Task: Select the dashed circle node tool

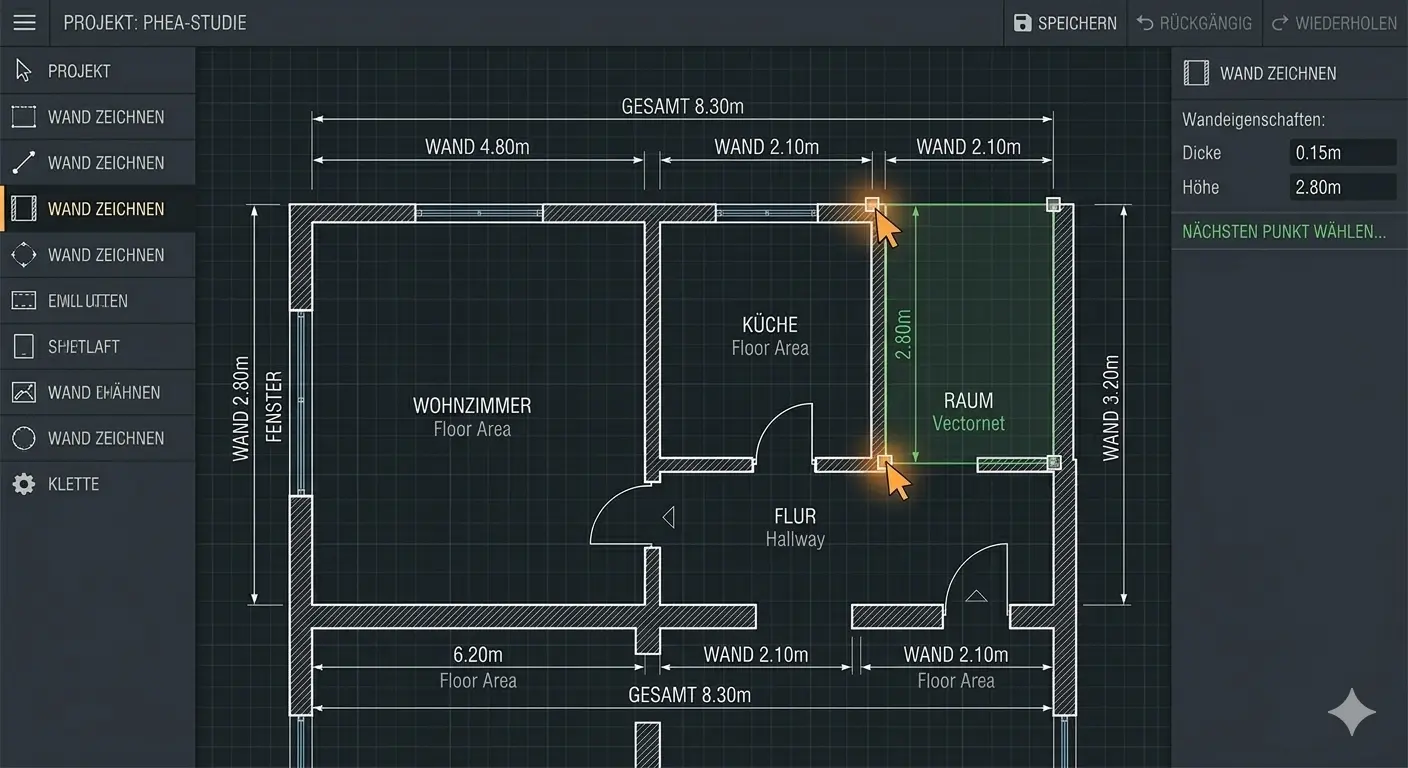Action: tap(97, 255)
